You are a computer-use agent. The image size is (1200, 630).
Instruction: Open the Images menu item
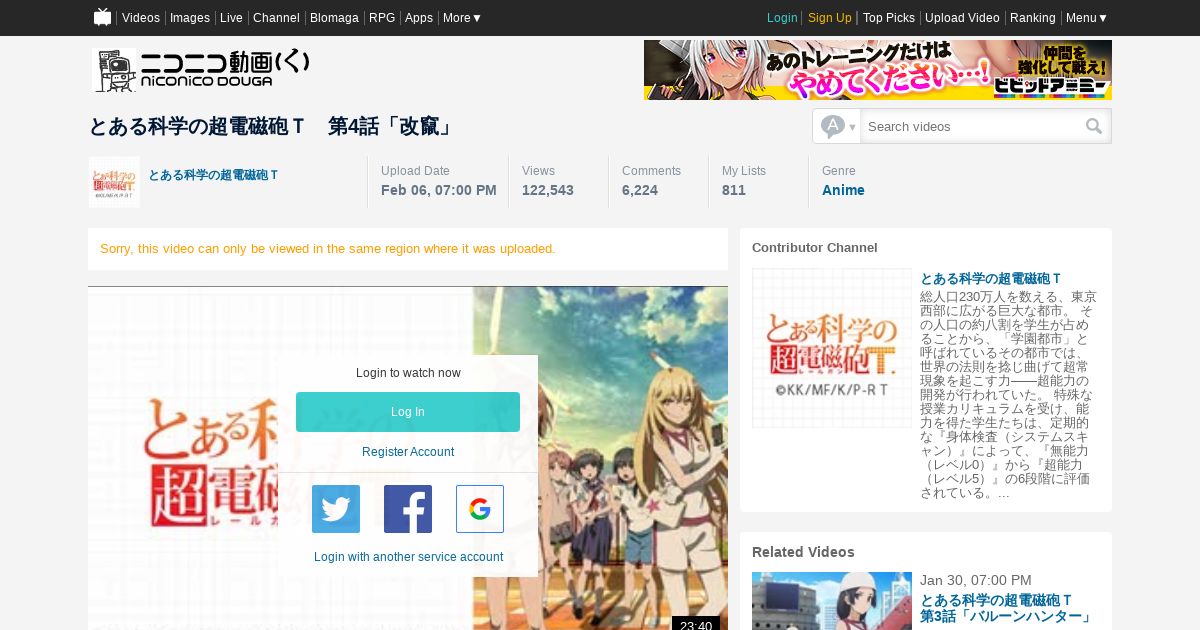(190, 18)
